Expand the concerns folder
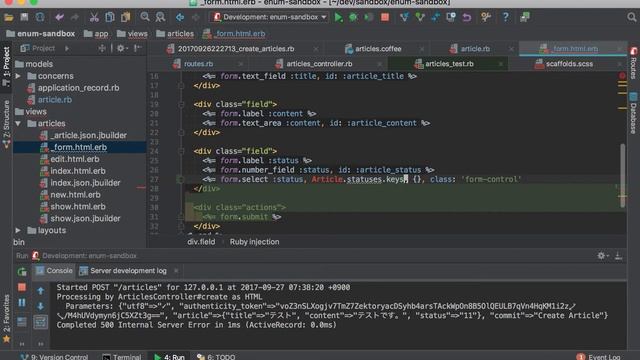The width and height of the screenshot is (640, 360). 18,76
